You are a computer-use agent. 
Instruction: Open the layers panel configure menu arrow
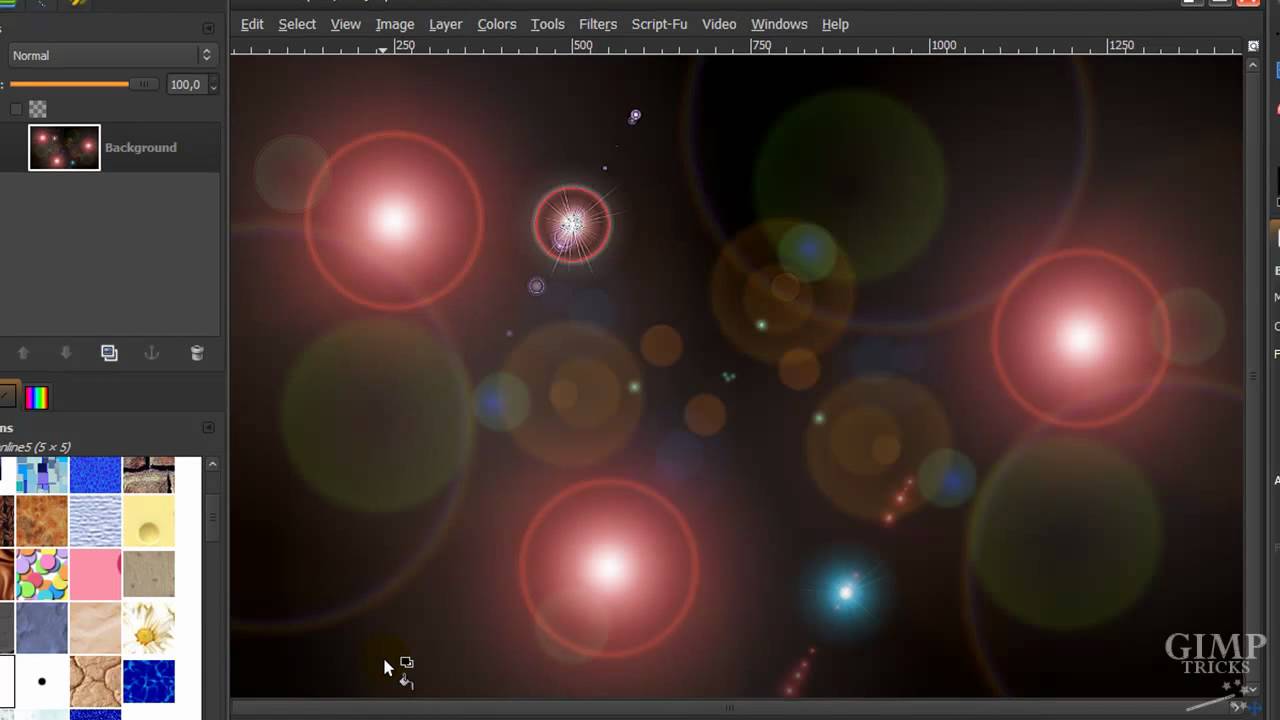(x=208, y=29)
